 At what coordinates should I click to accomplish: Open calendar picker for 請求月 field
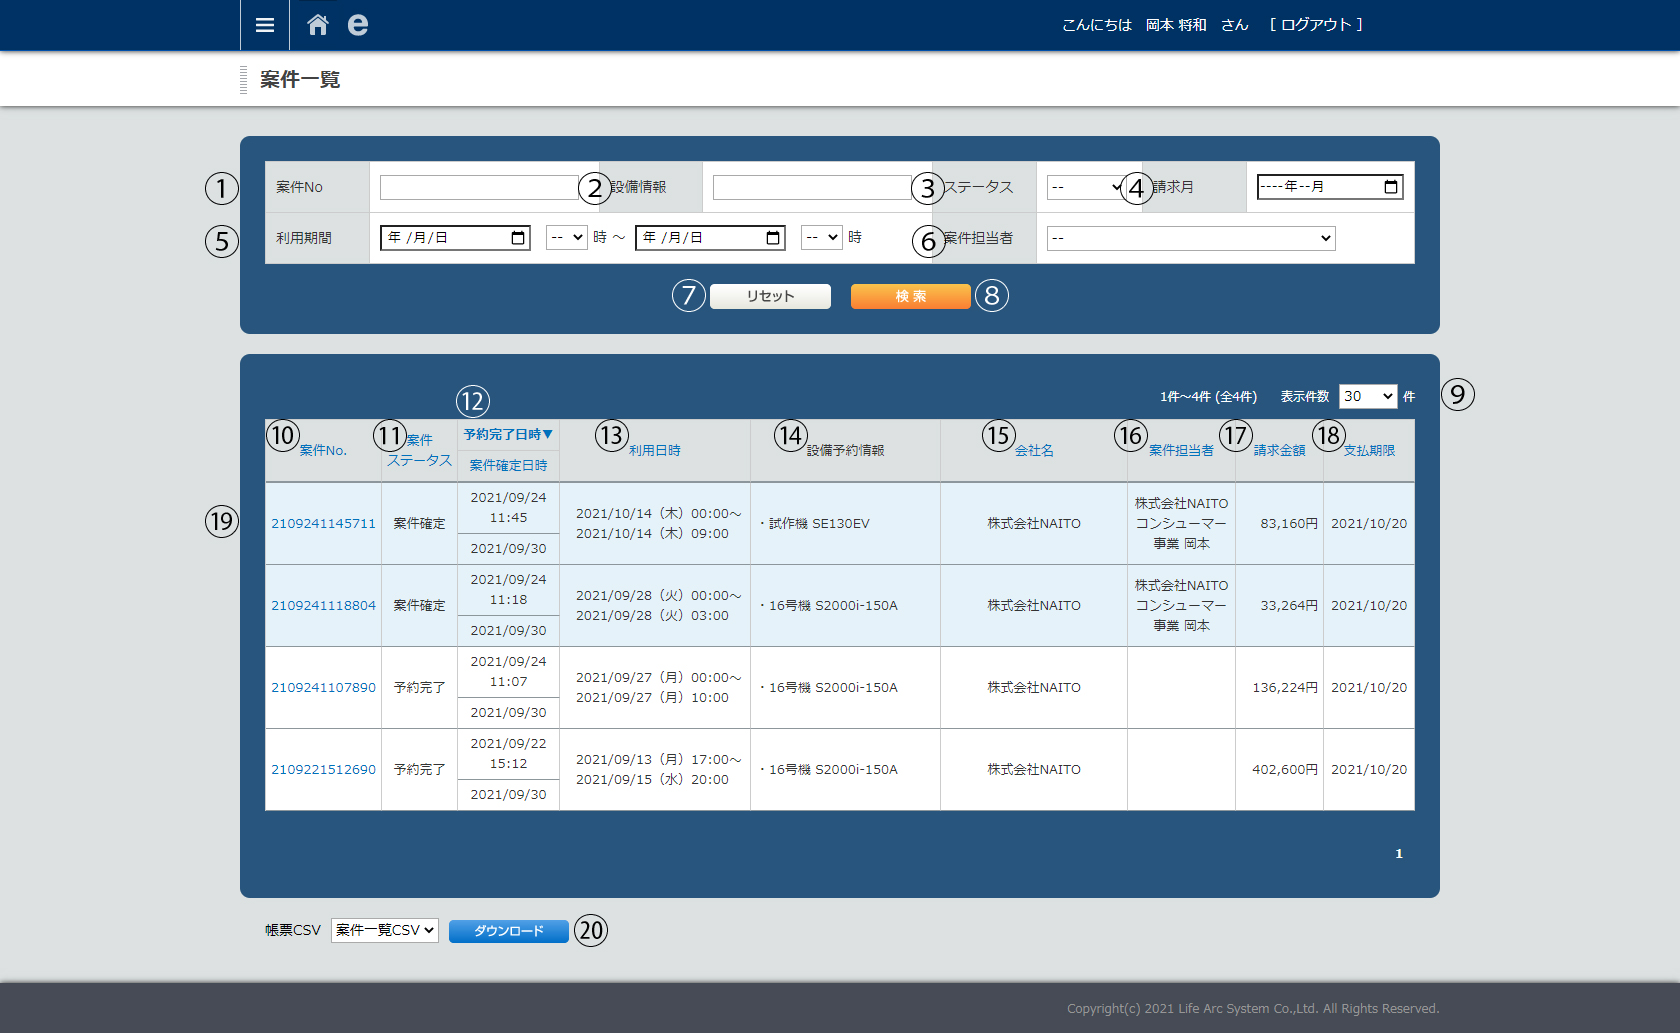(x=1390, y=187)
